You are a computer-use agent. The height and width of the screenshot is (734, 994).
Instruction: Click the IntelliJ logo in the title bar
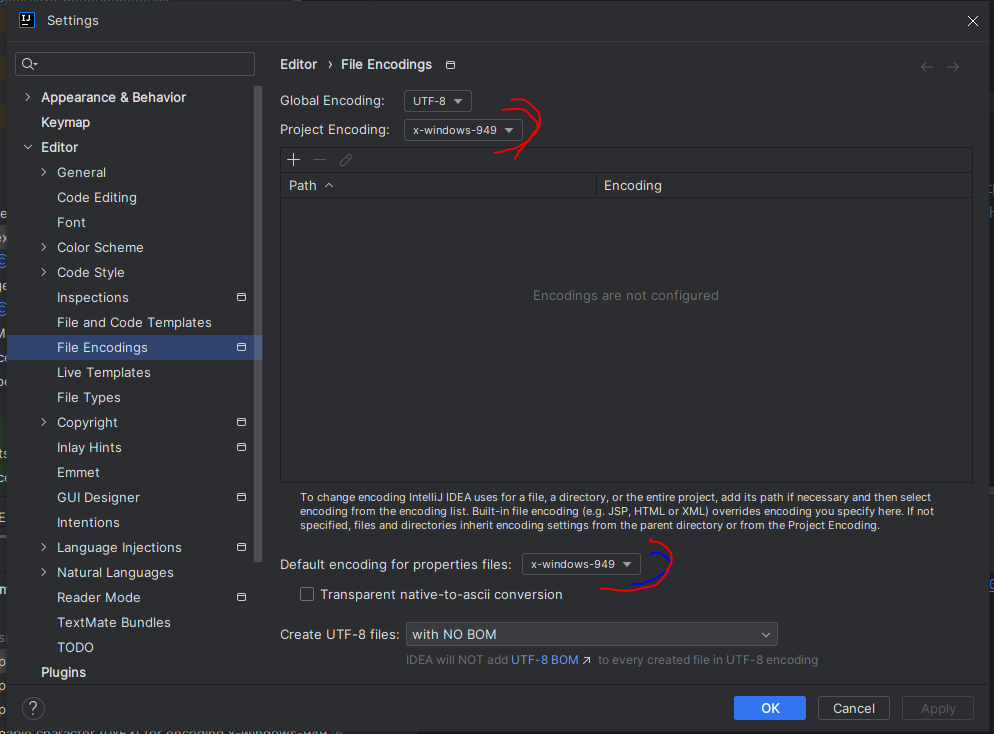tap(27, 20)
